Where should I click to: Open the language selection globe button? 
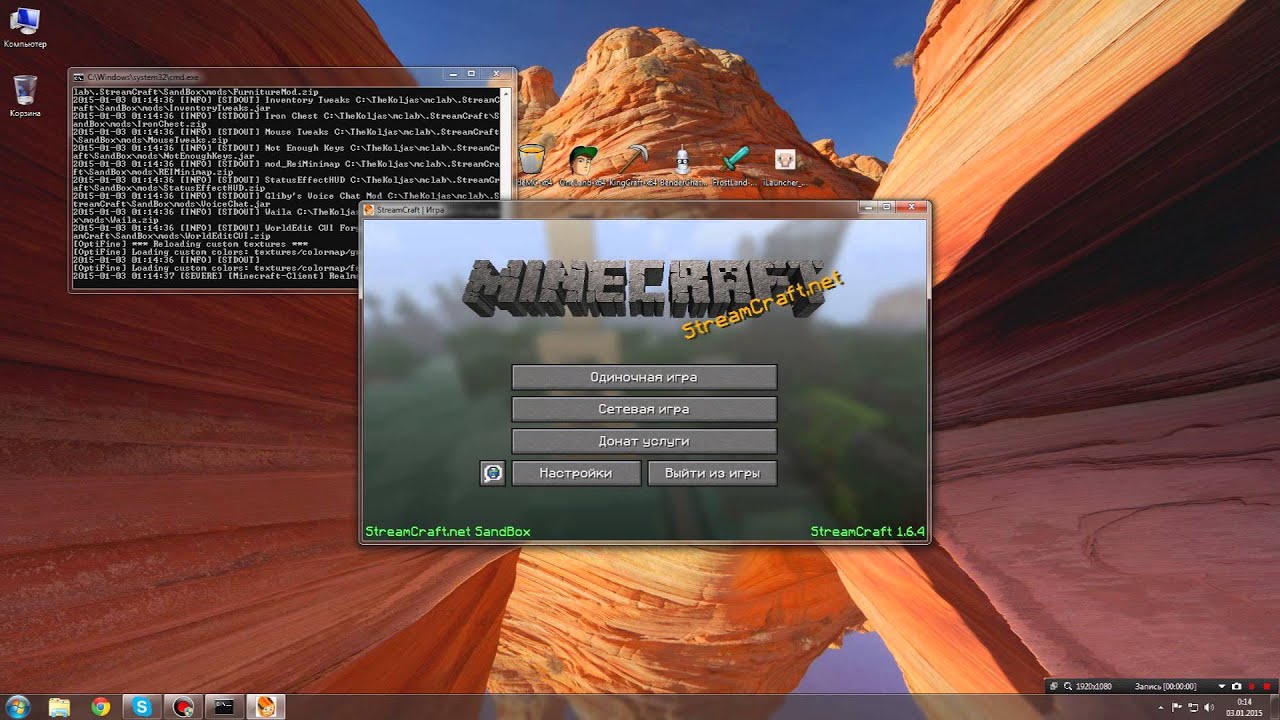pos(492,473)
